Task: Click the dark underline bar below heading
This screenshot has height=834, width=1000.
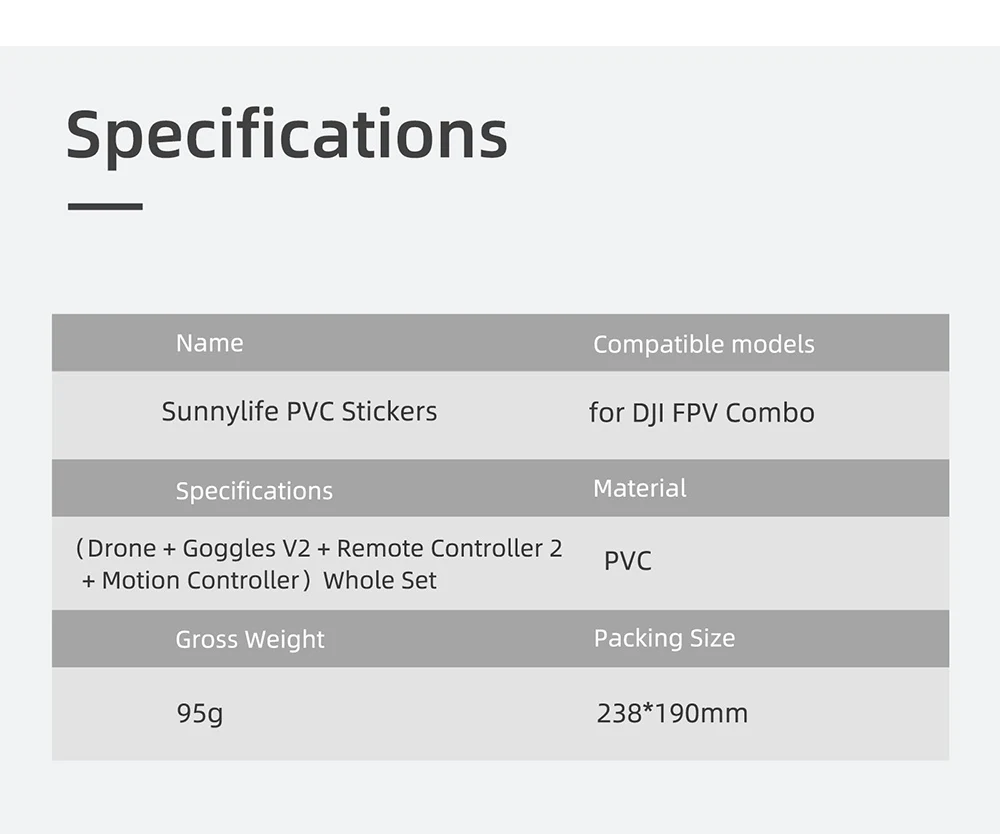Action: point(105,206)
